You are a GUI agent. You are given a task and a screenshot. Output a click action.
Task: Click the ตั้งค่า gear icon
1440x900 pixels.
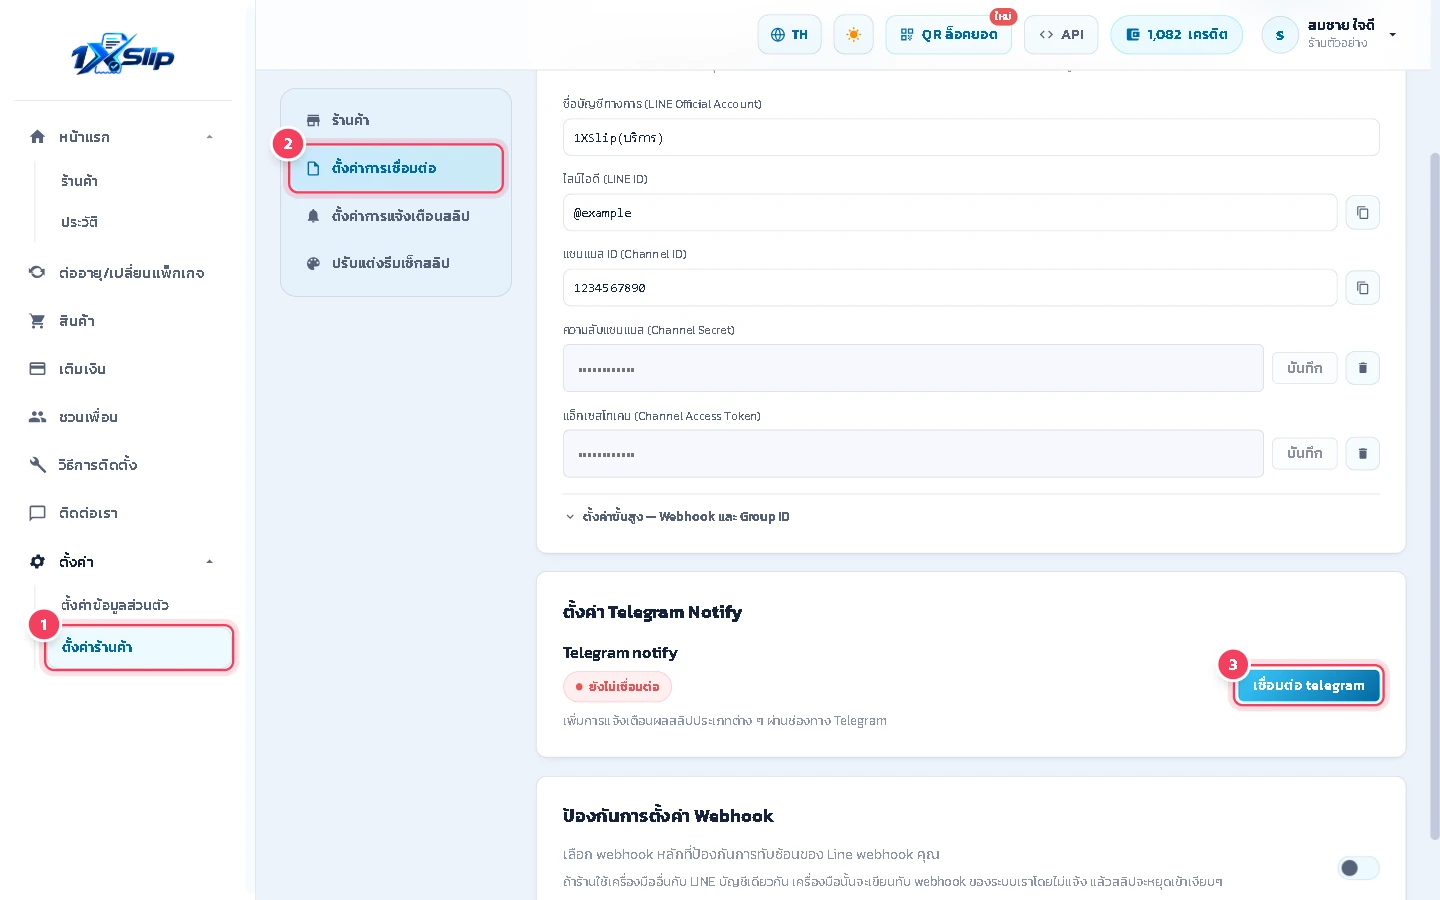[x=37, y=562]
